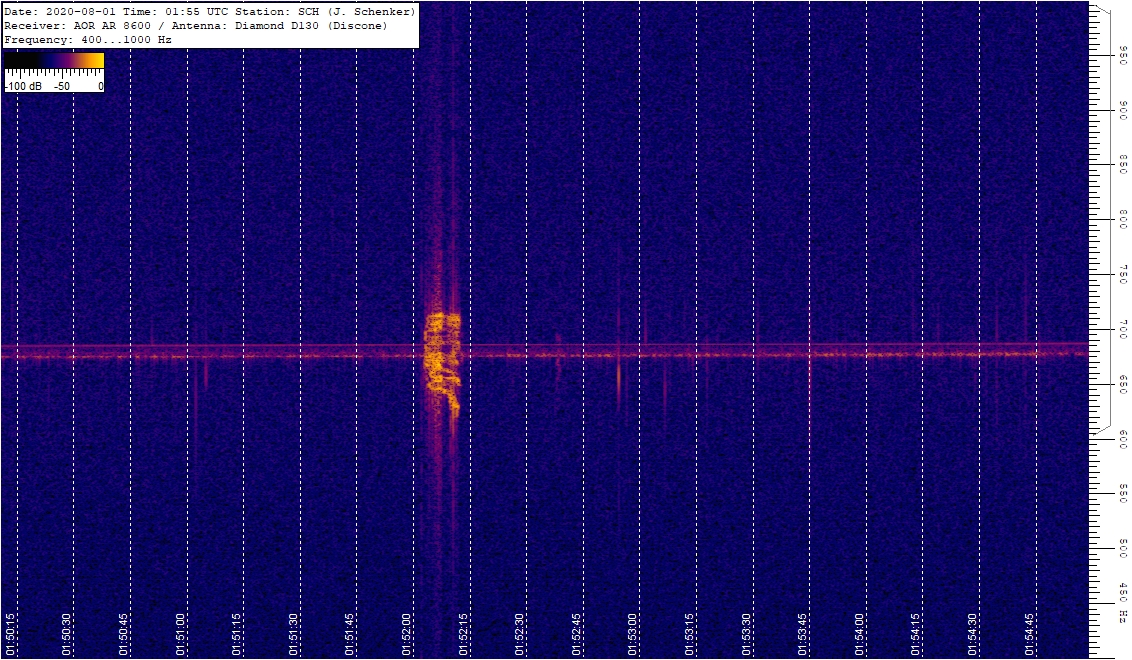Click the 700 frequency axis label

(1123, 328)
